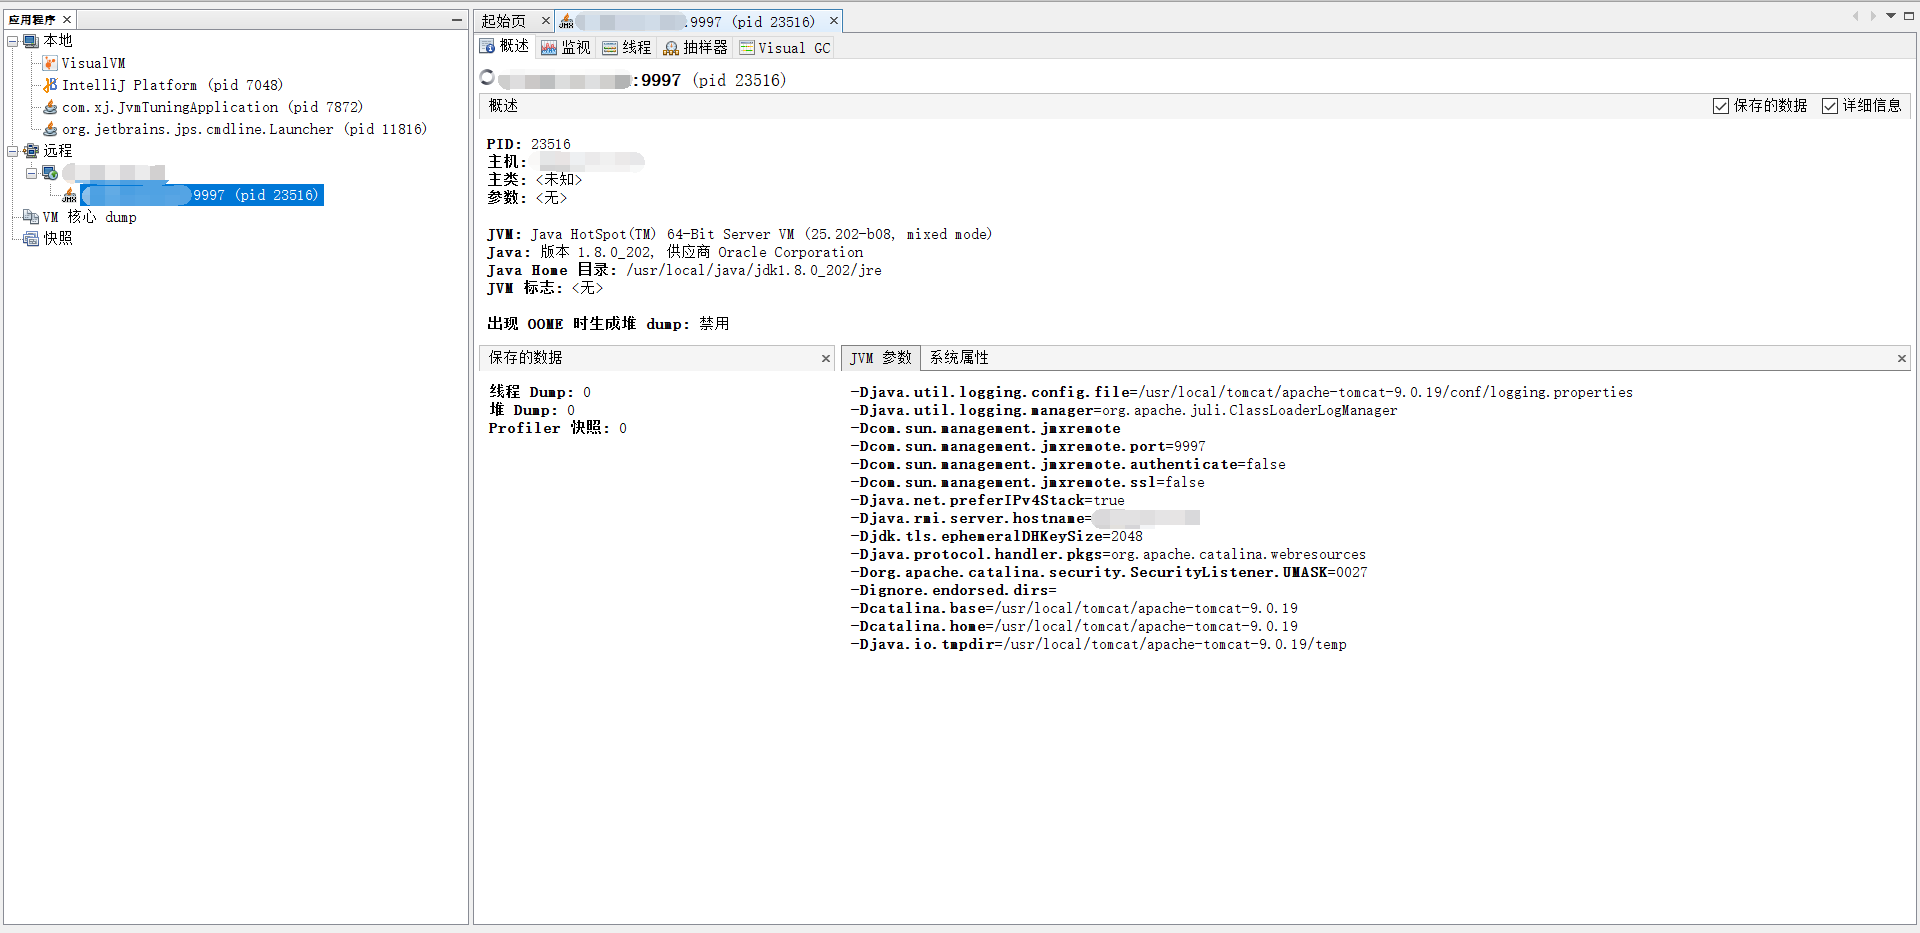Click the jmxremote.authenticate=false argument
This screenshot has height=933, width=1920.
[1068, 464]
